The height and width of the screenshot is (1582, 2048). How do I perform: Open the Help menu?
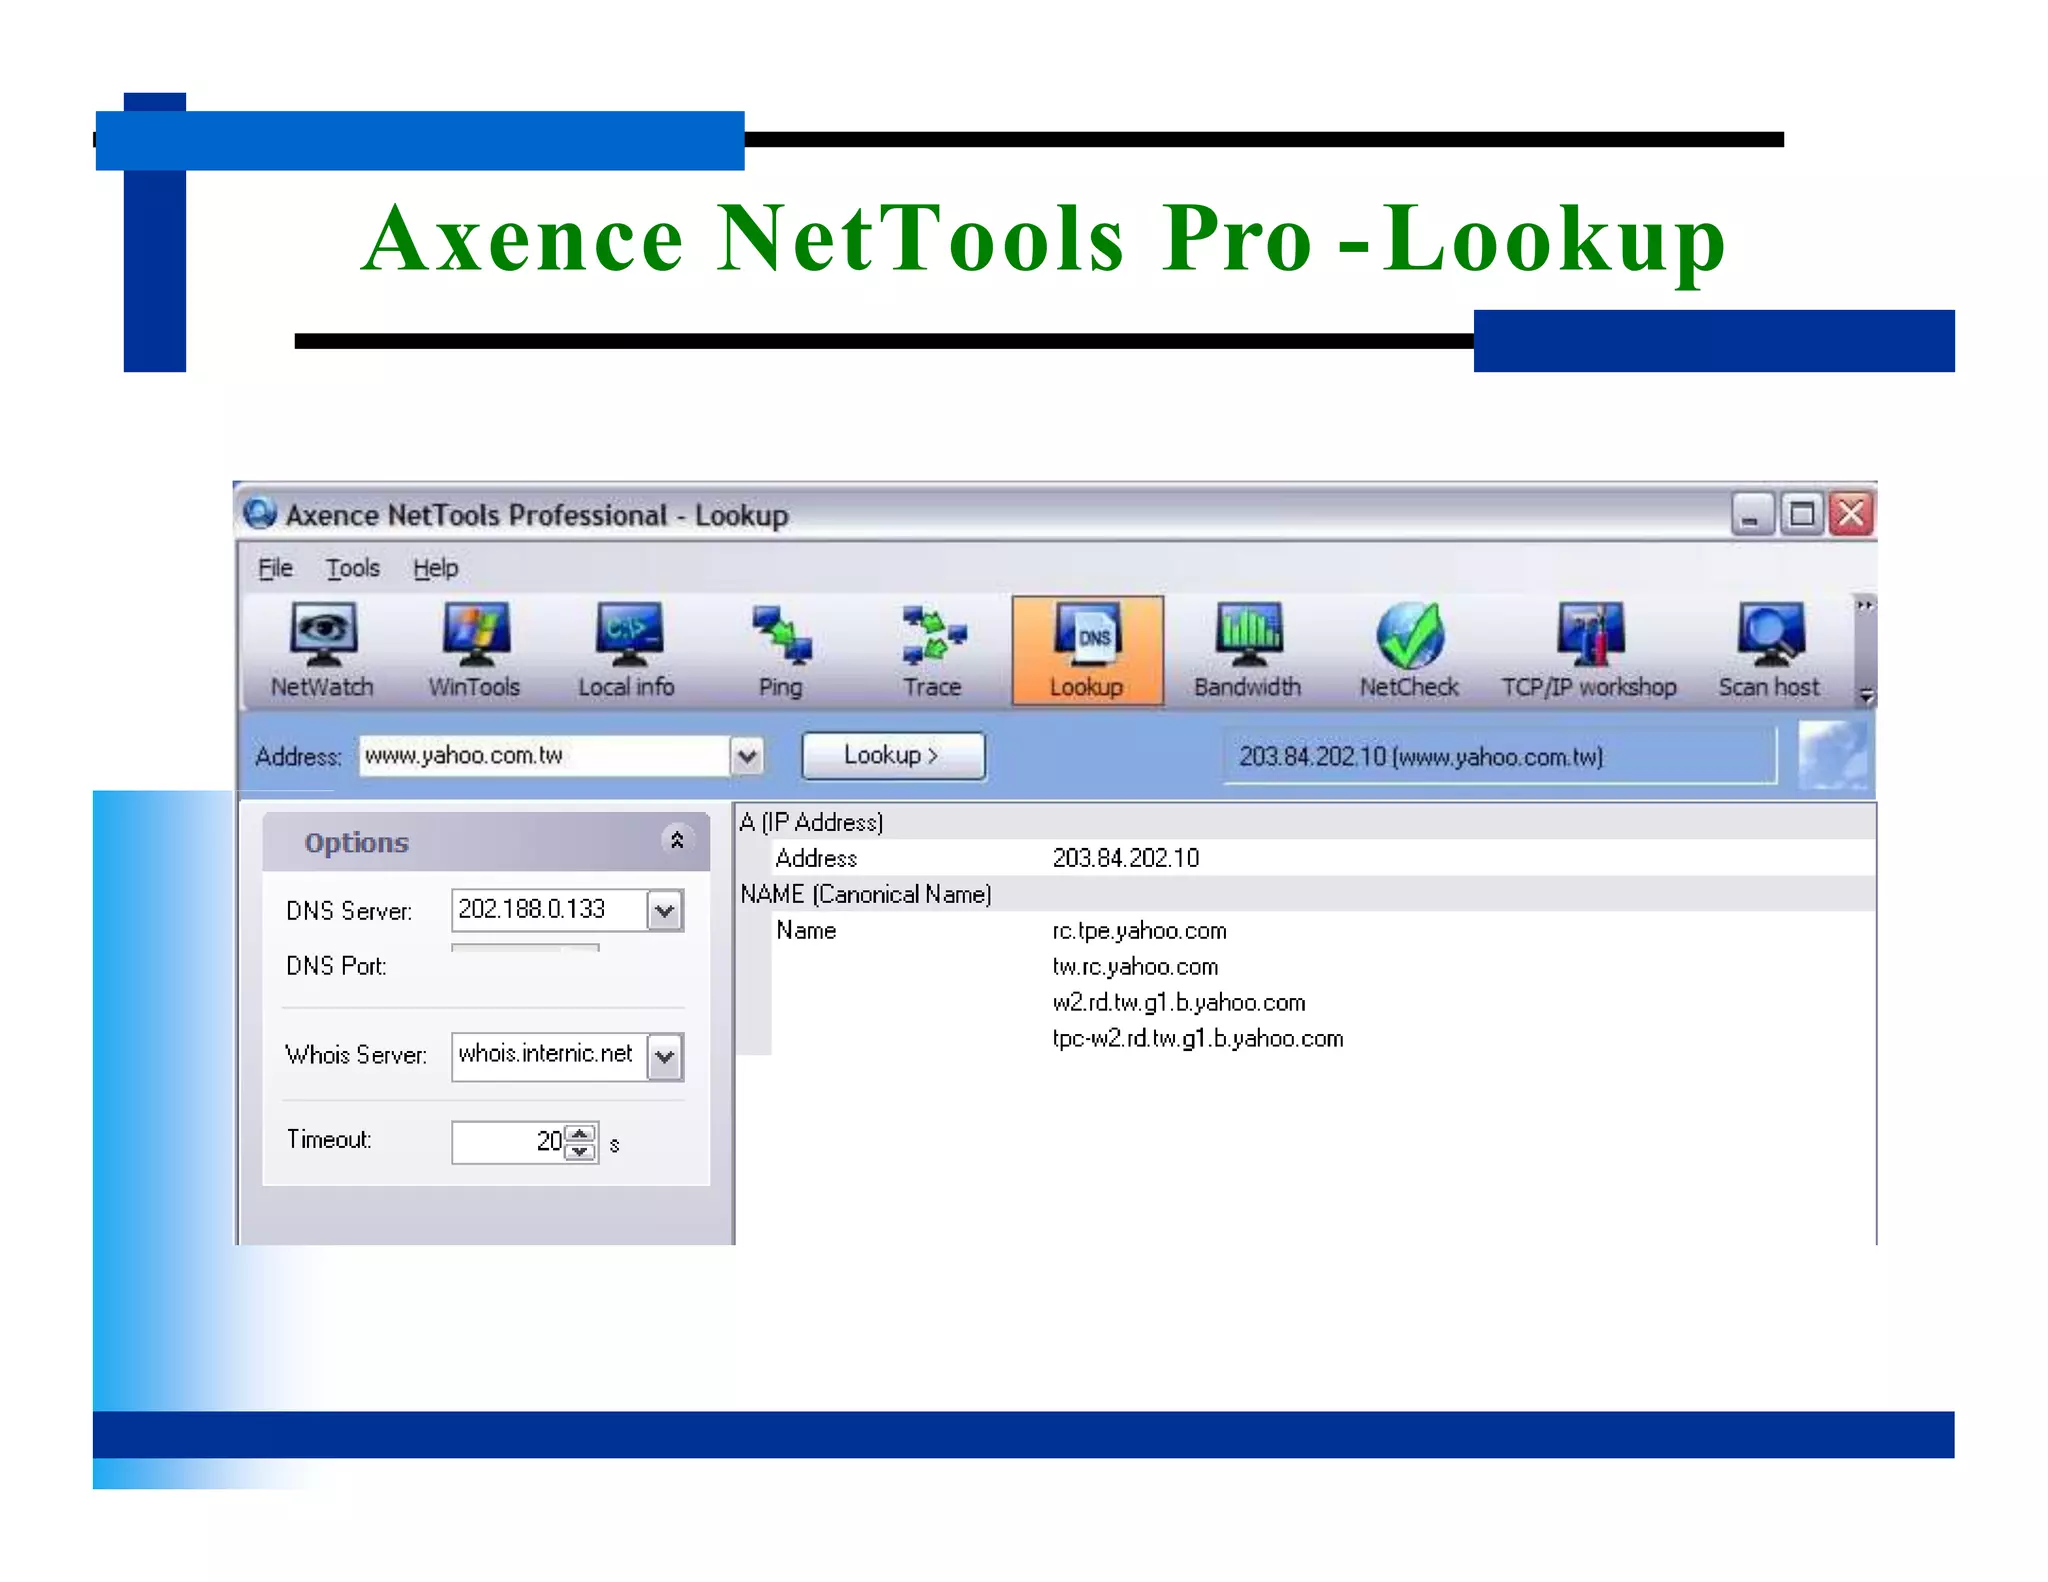pyautogui.click(x=436, y=568)
